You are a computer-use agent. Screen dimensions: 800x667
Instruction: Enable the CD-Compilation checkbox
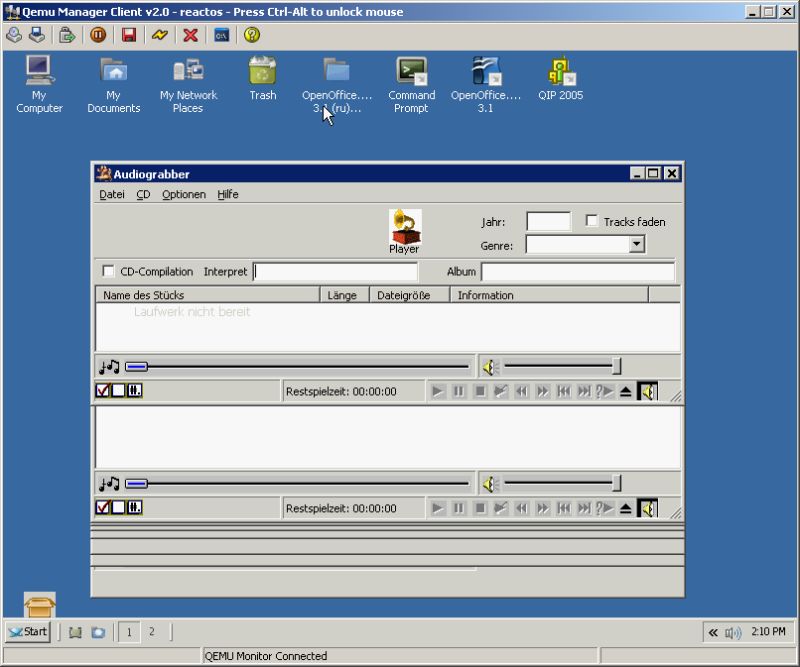click(x=111, y=271)
